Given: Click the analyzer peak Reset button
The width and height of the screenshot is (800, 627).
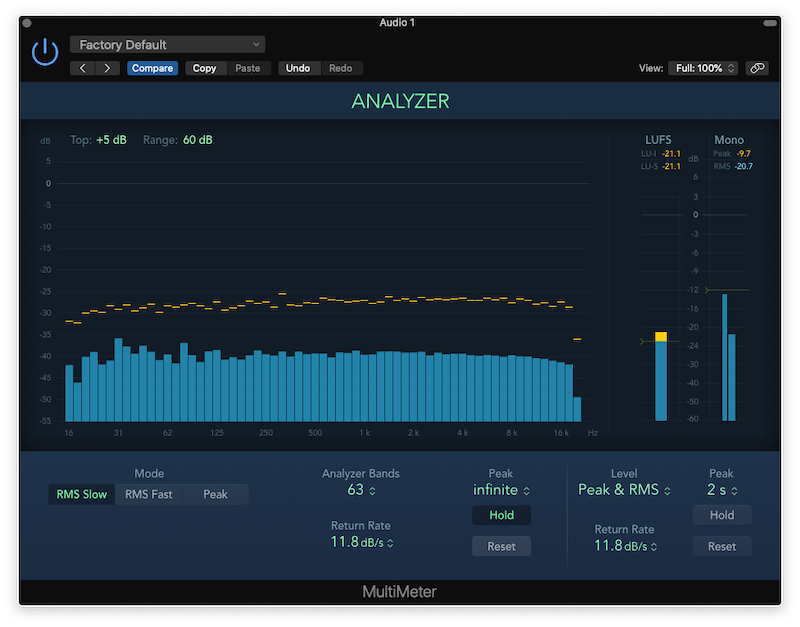Looking at the screenshot, I should [x=501, y=546].
